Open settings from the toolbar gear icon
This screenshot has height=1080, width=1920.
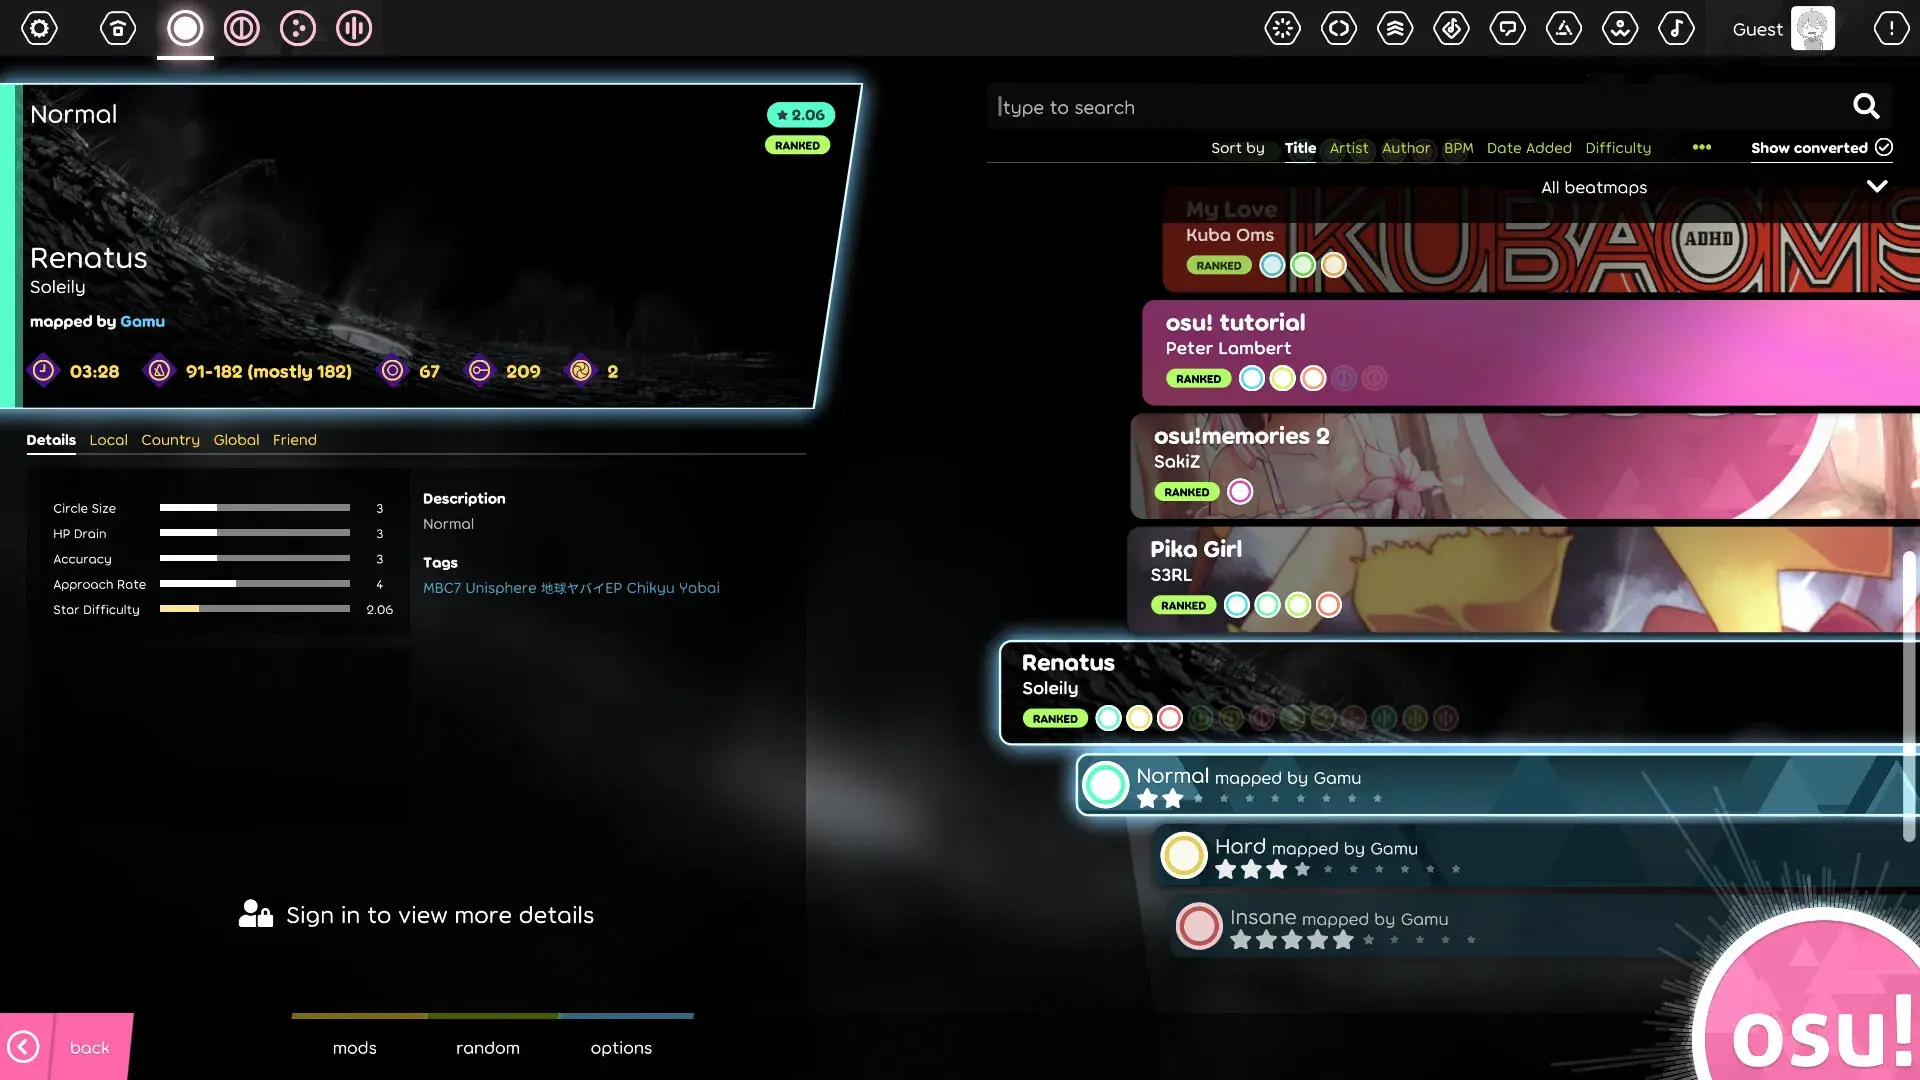coord(39,28)
